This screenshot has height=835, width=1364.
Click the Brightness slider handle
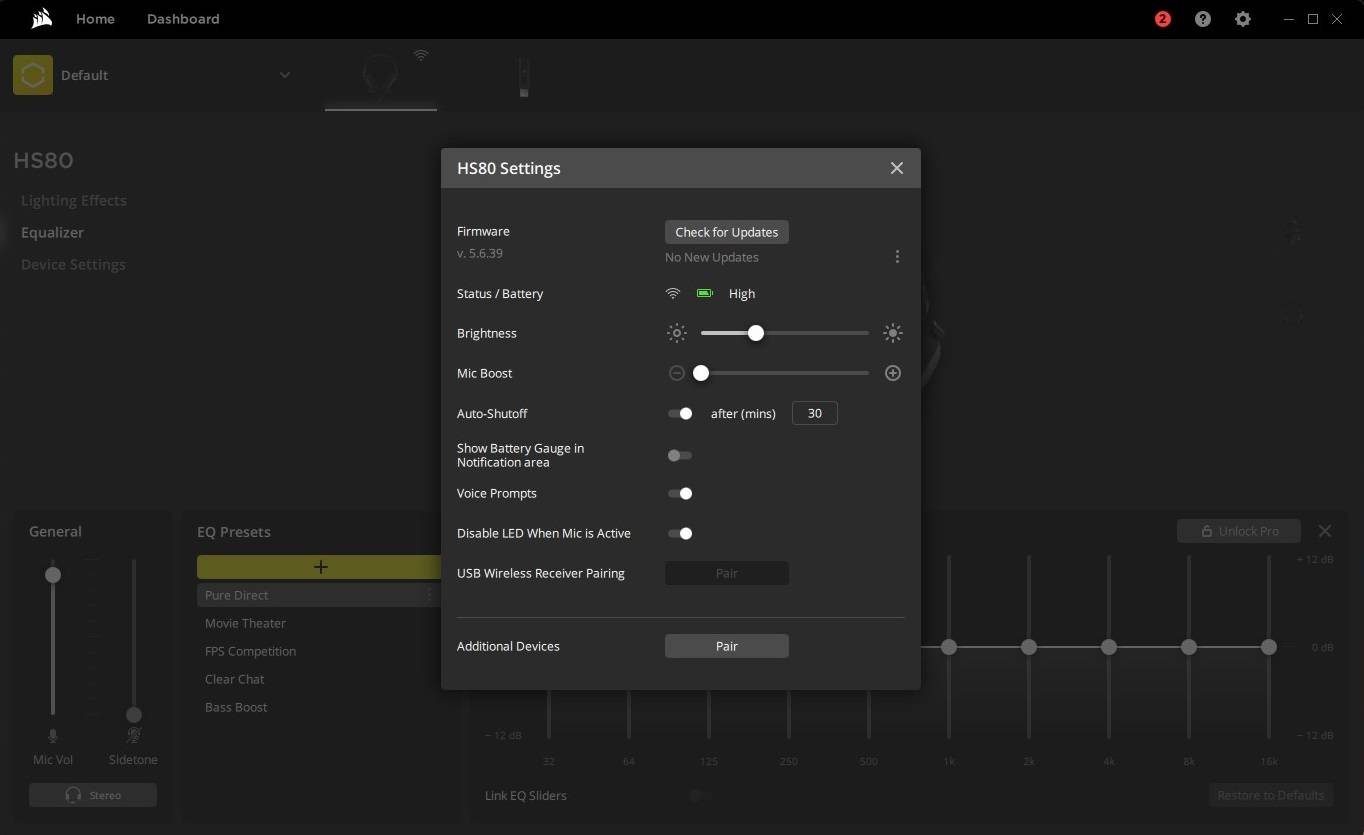756,333
